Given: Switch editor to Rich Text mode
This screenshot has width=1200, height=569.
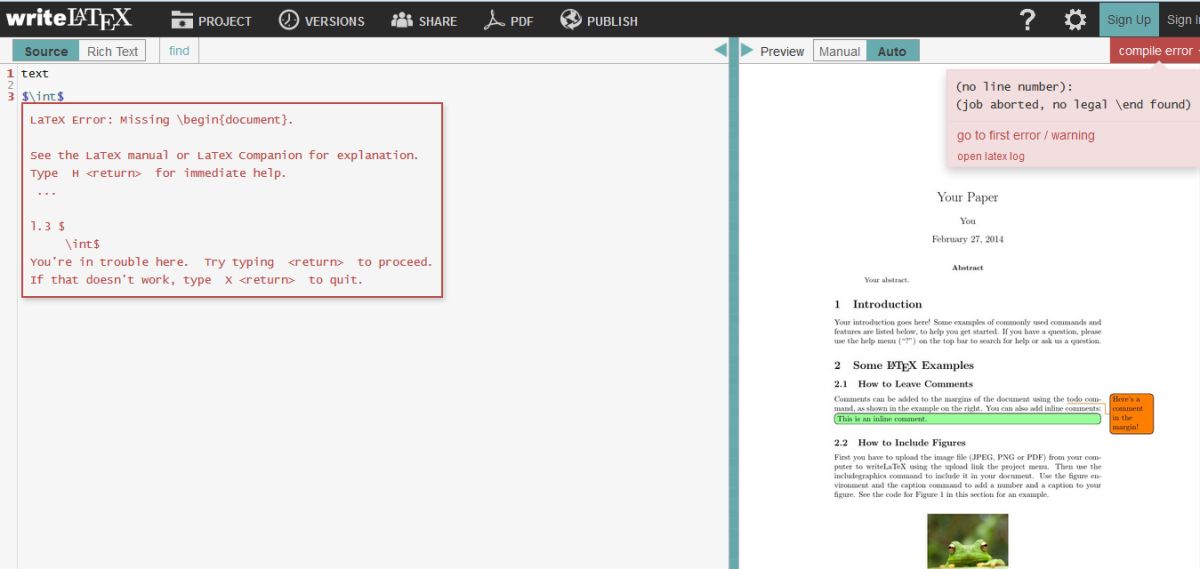Looking at the screenshot, I should (x=112, y=51).
